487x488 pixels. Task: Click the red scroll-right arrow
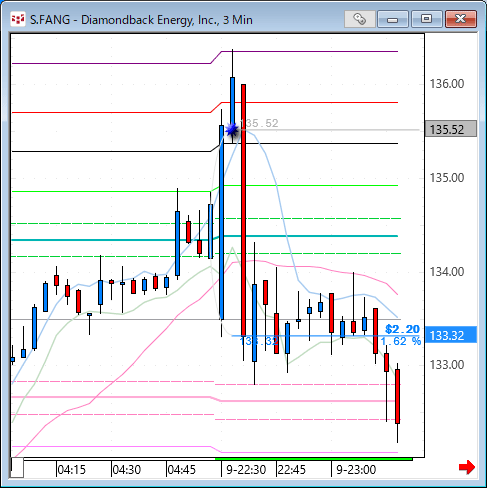coord(467,467)
